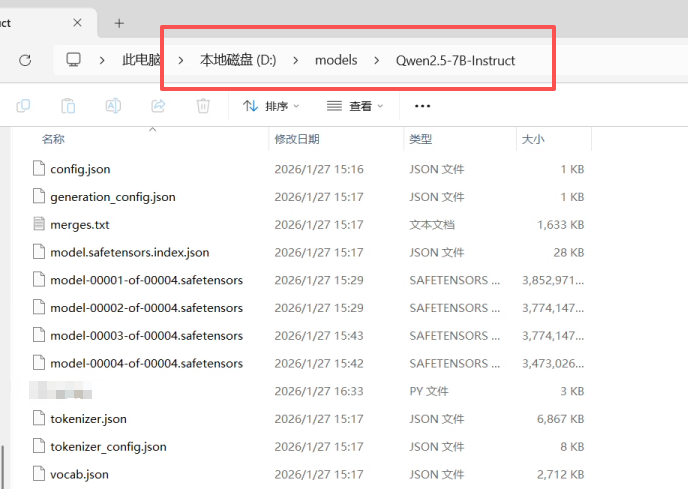Select model.safetensors.index.json

click(x=130, y=252)
